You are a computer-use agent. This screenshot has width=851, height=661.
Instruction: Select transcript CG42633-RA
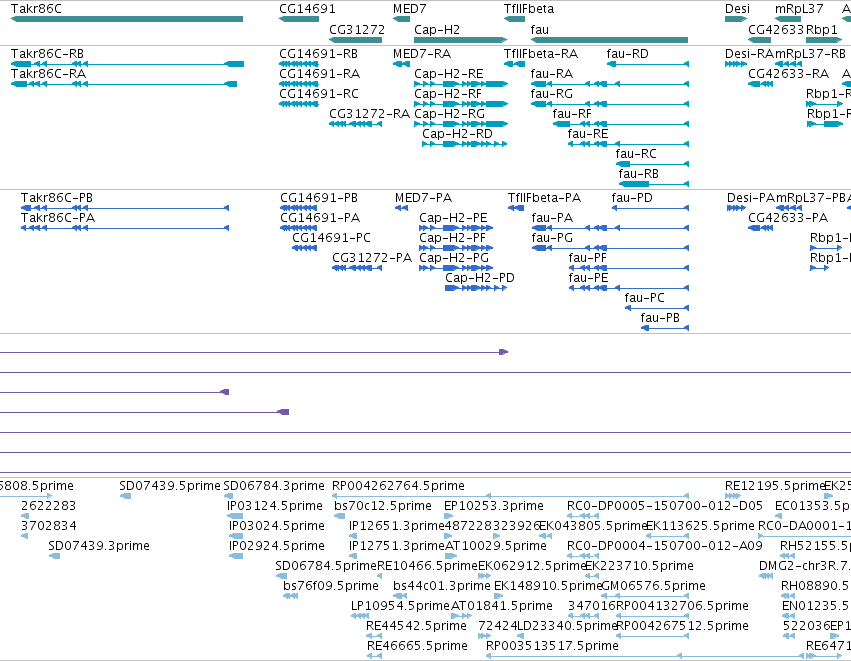[x=788, y=74]
